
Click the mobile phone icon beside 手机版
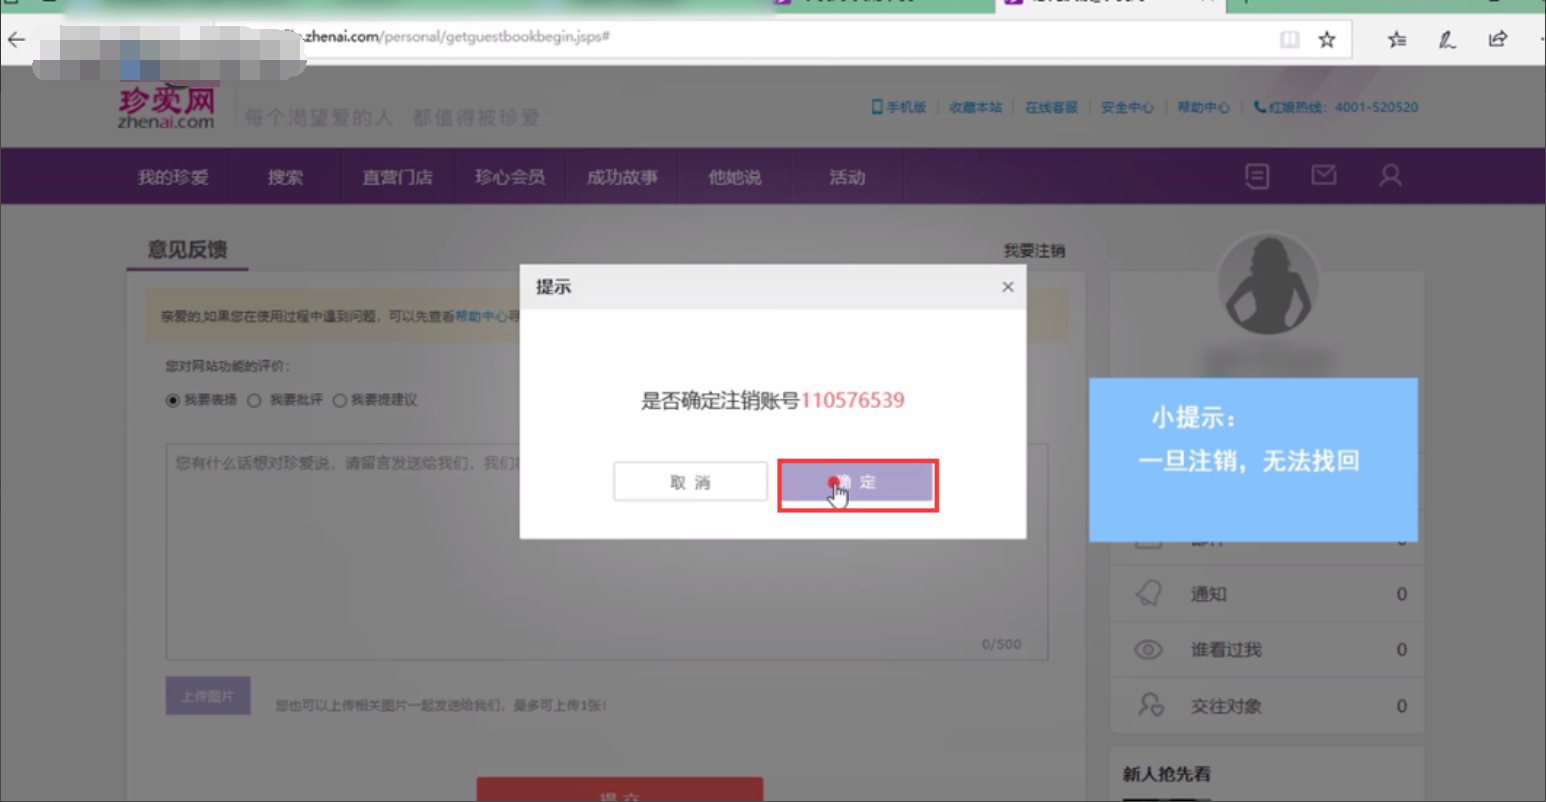pyautogui.click(x=875, y=107)
